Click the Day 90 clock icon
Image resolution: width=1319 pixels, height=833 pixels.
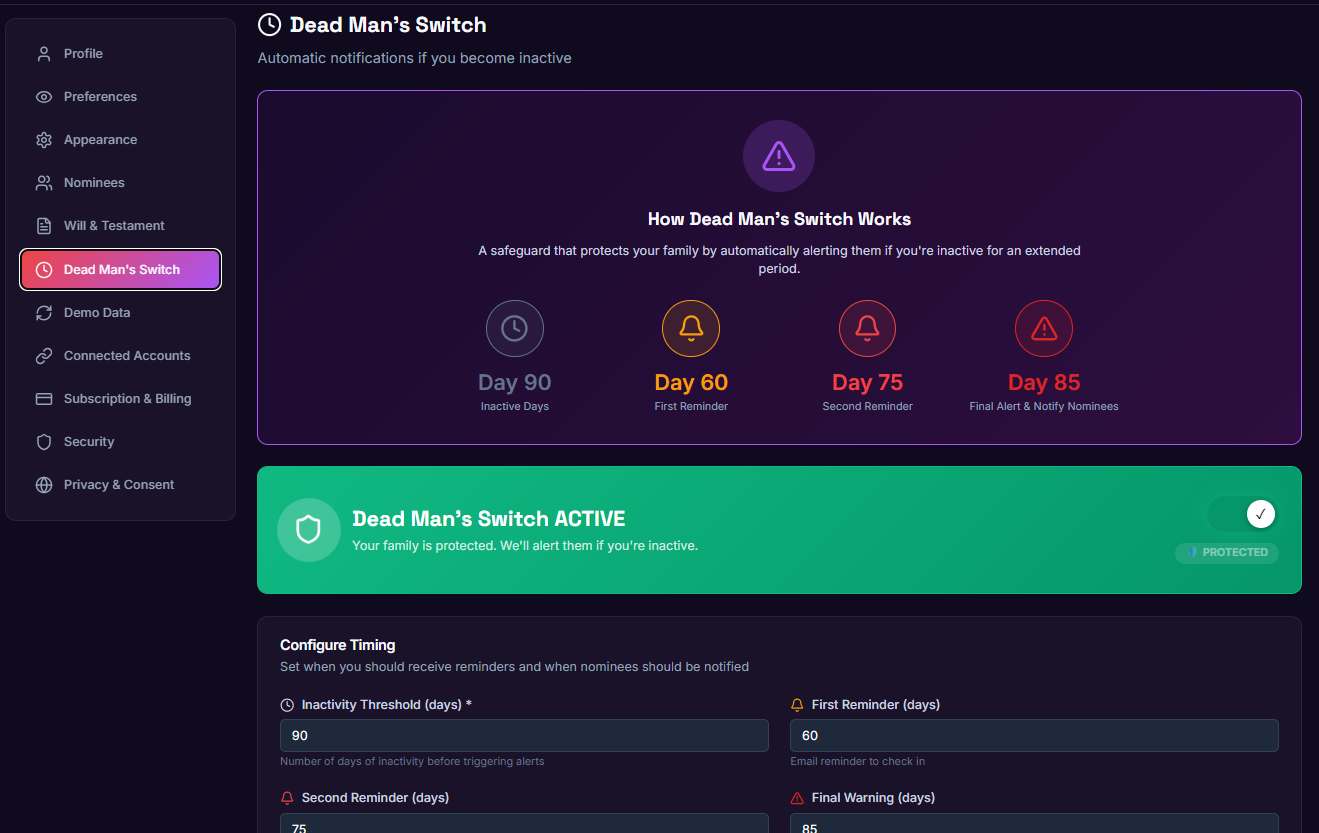click(514, 329)
